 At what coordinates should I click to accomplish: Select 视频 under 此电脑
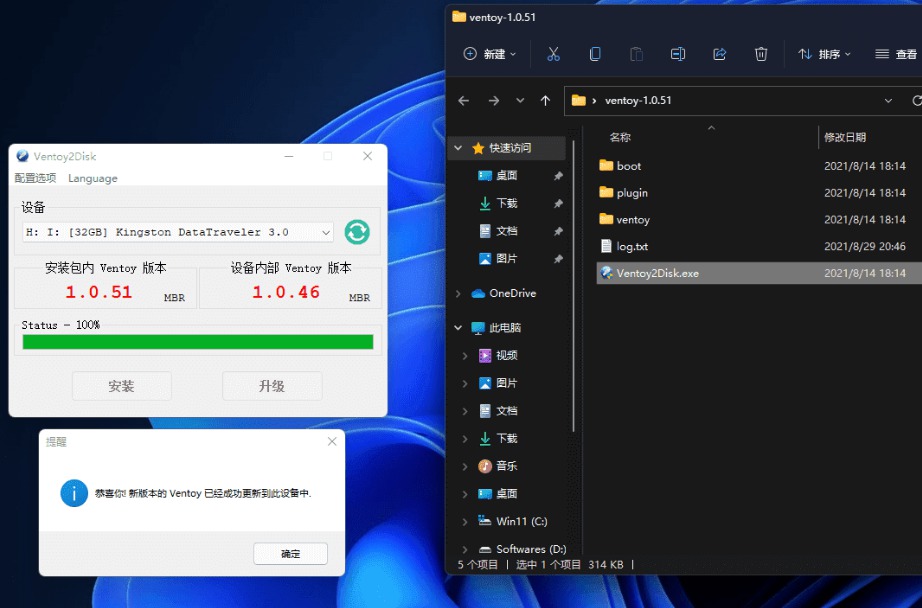click(x=506, y=355)
